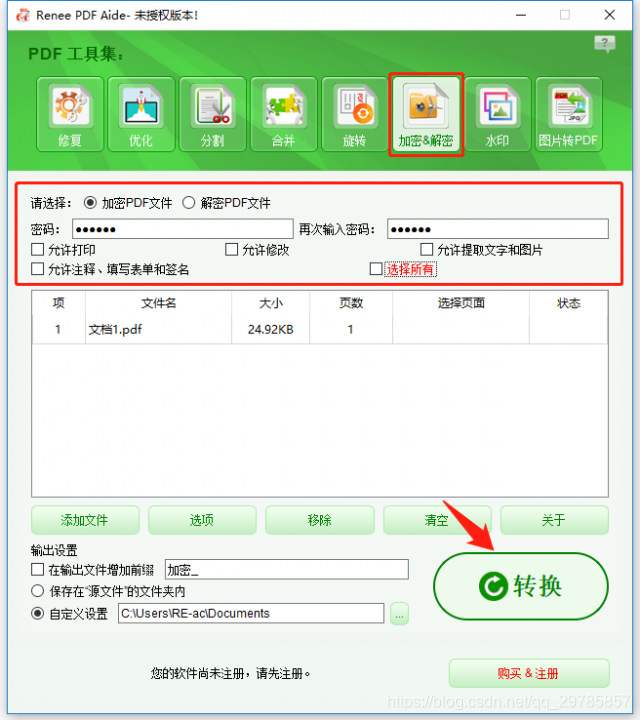
Task: Enable the 允许打印 checkbox
Action: coord(38,250)
